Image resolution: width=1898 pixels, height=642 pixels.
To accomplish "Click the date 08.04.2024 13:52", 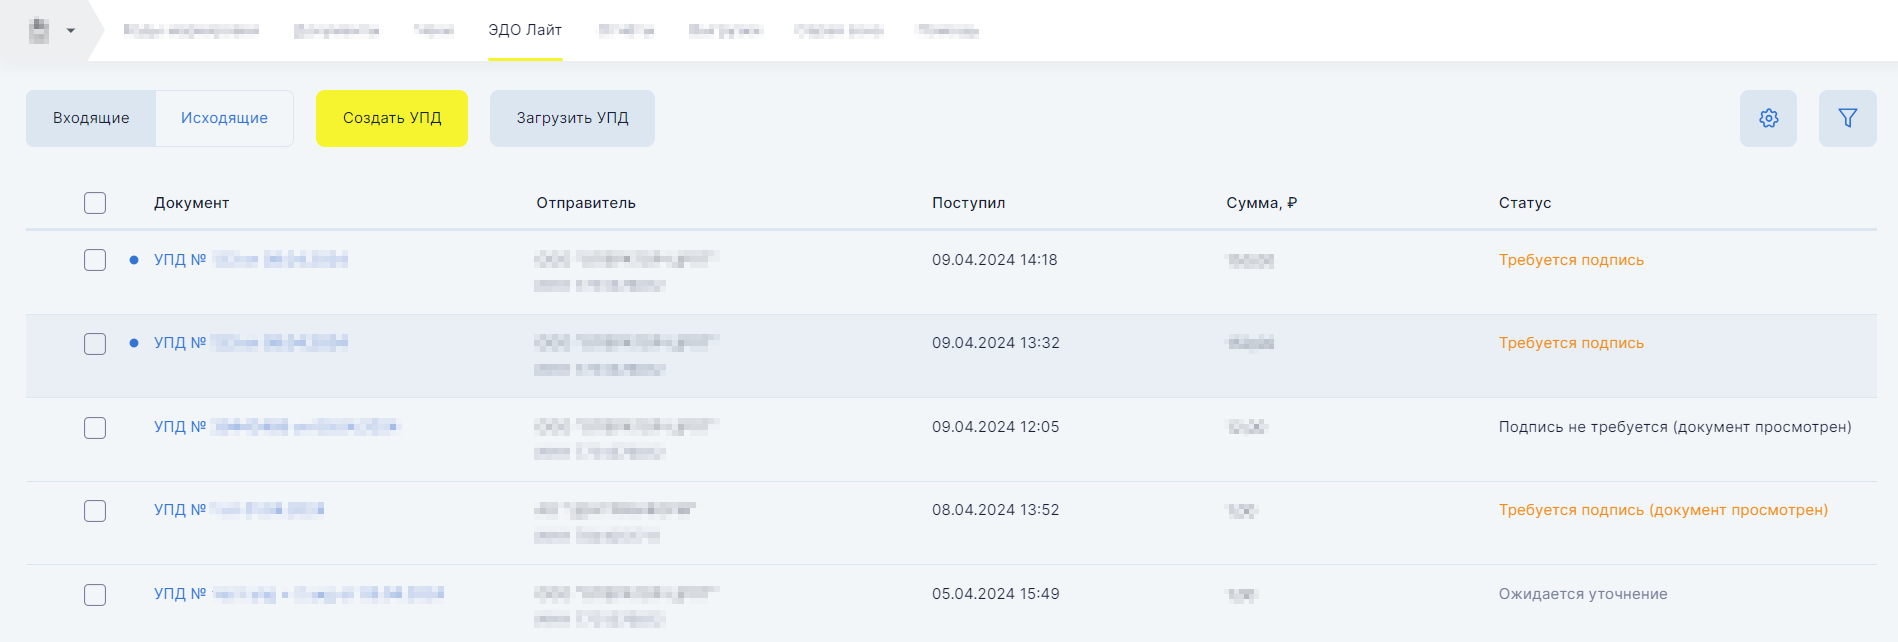I will [996, 510].
